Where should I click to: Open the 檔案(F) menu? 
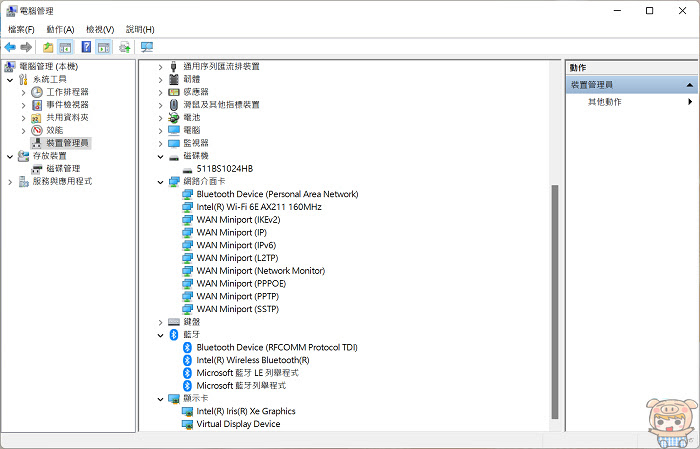21,29
